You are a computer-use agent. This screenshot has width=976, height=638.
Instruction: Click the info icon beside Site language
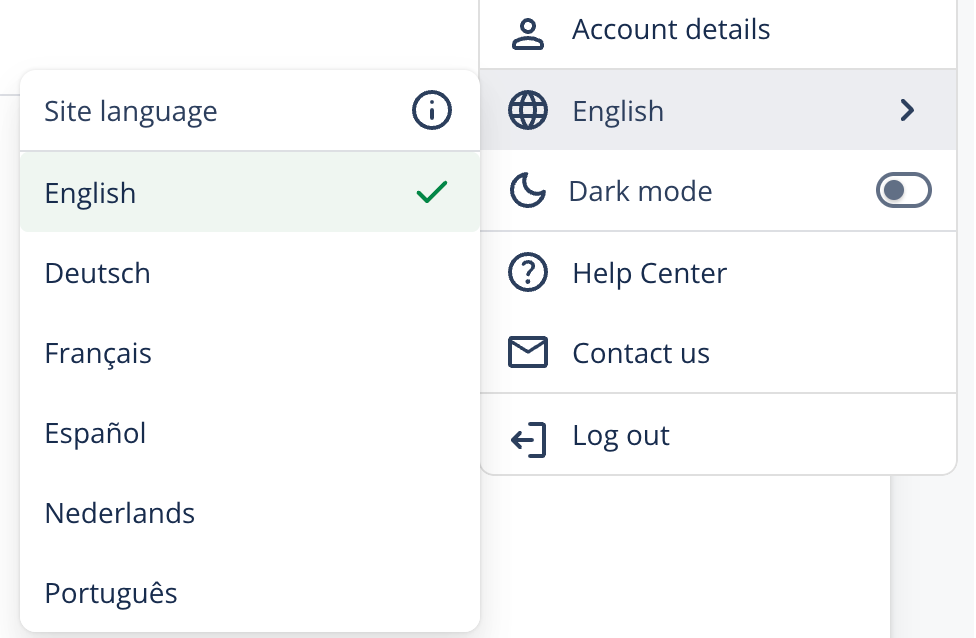pos(432,111)
